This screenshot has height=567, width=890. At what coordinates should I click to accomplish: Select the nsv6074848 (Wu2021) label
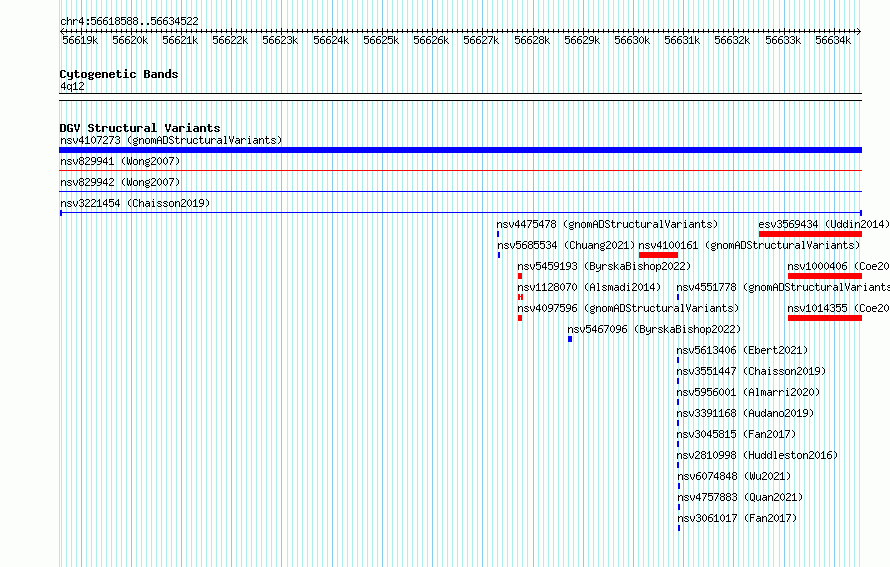pos(734,476)
